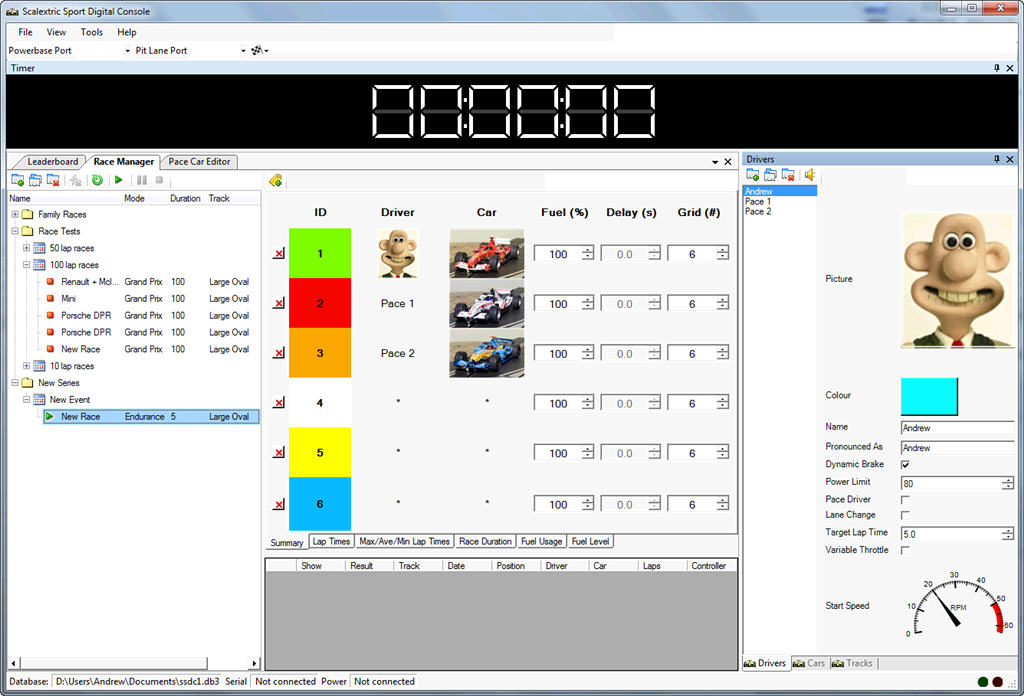Remove entry for car ID 6
The image size is (1024, 696).
pos(279,504)
